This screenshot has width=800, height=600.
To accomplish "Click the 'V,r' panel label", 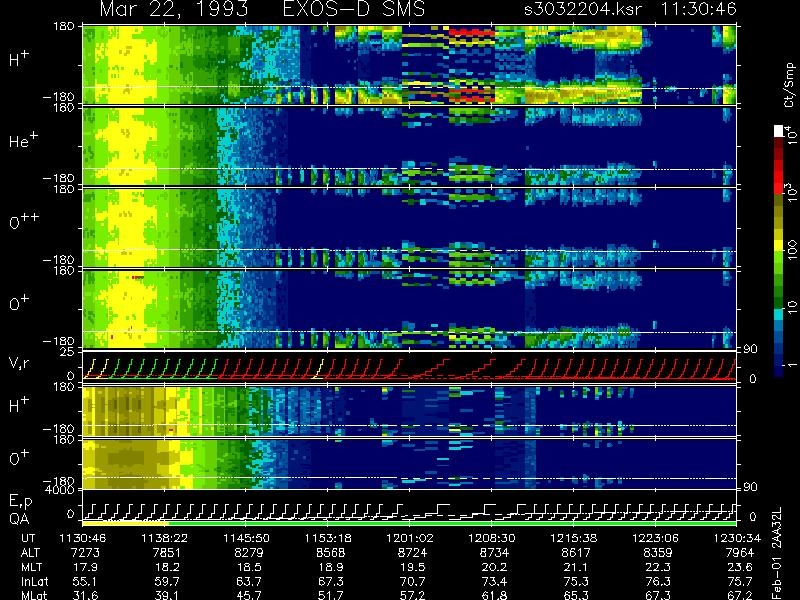I will pyautogui.click(x=19, y=363).
